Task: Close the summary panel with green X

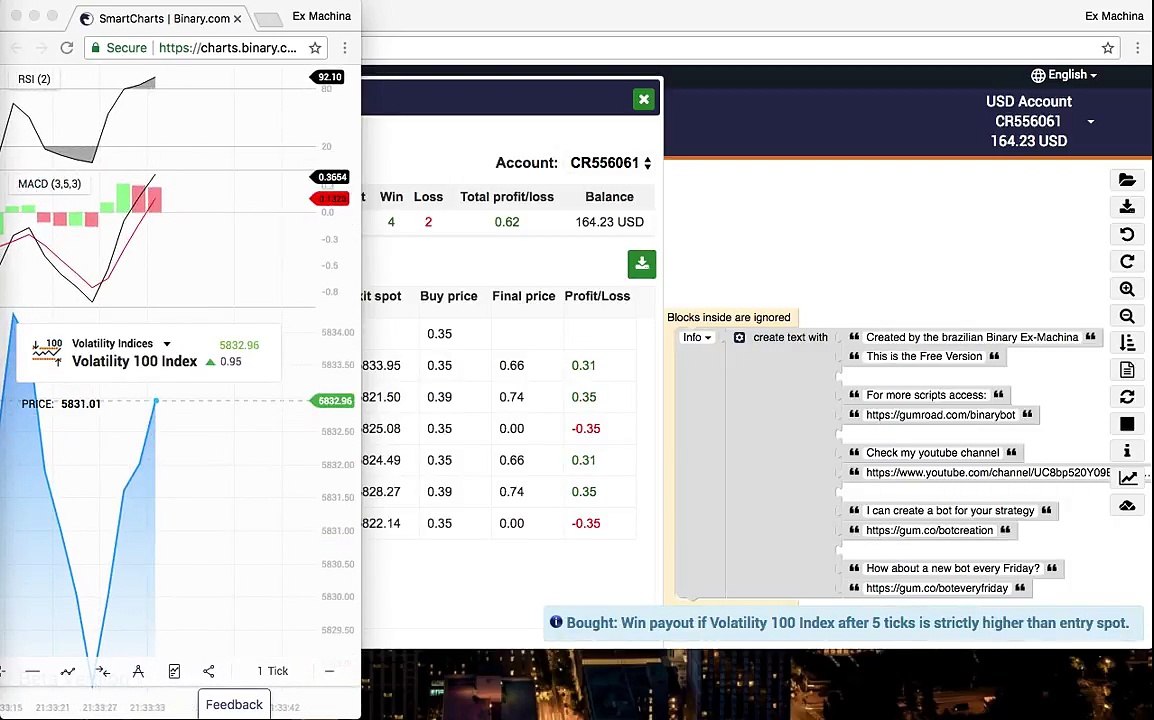Action: [643, 99]
